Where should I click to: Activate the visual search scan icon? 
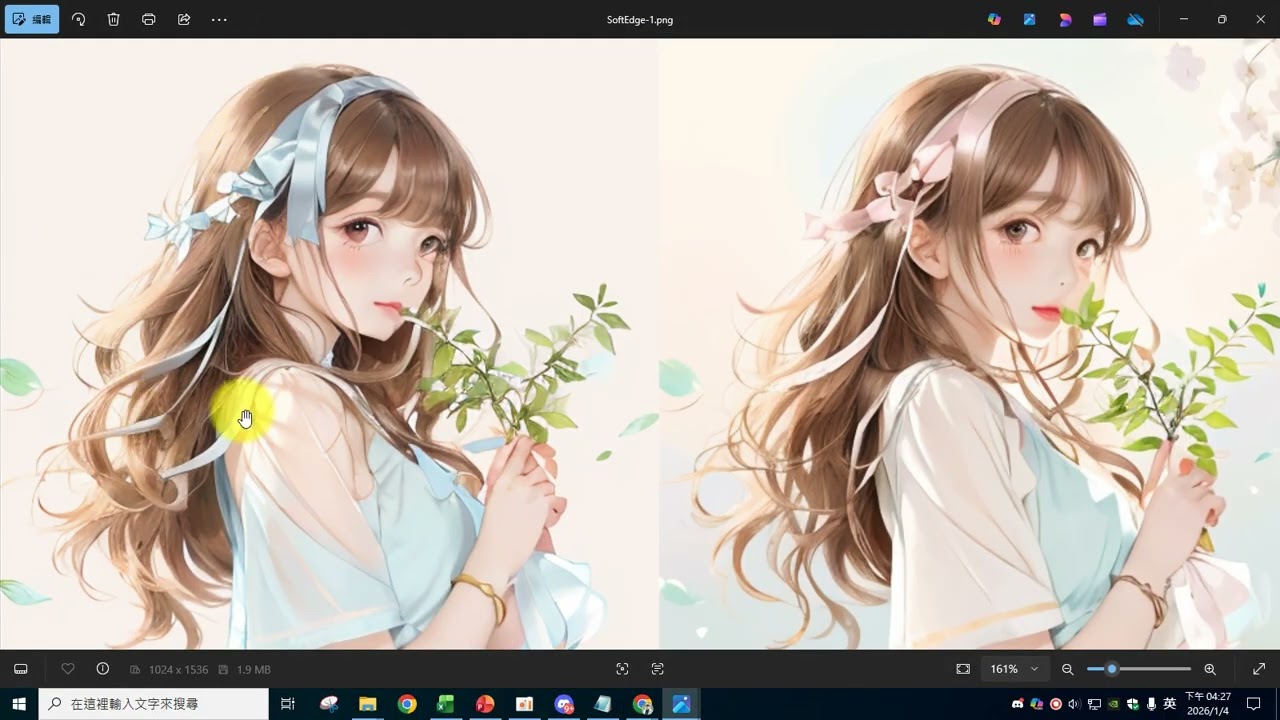[x=622, y=669]
